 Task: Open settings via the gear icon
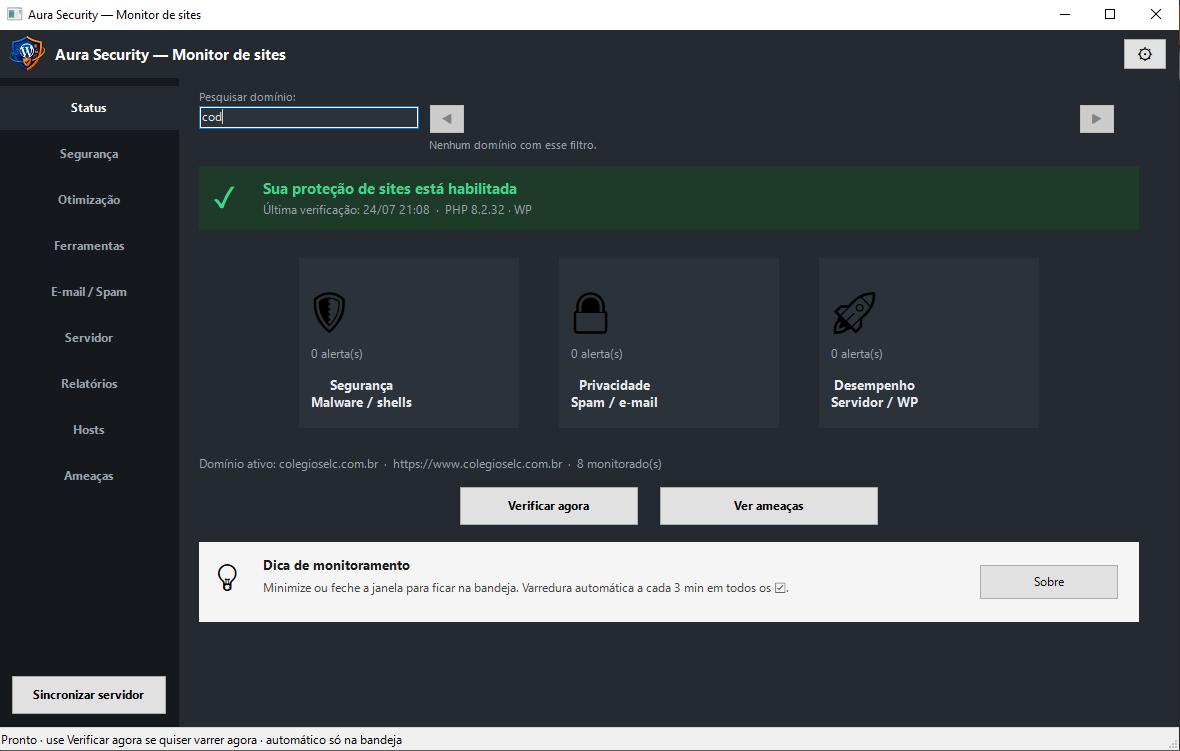click(1144, 54)
